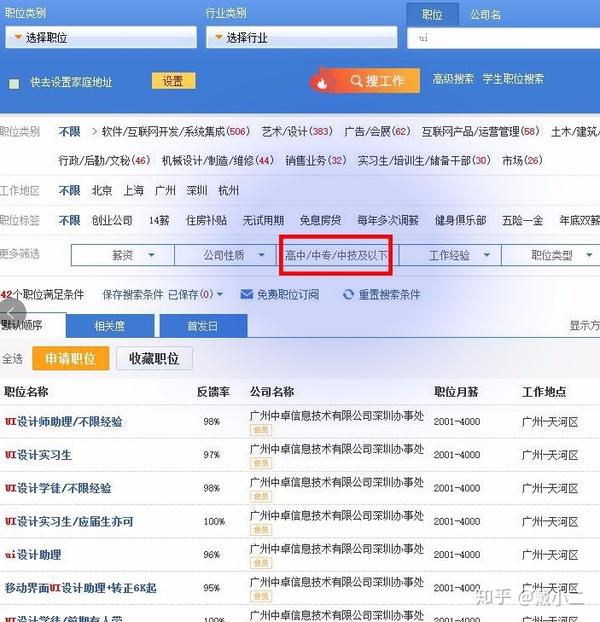The image size is (600, 622).
Task: Click the flame icon beside 搜工作
Action: tap(322, 82)
